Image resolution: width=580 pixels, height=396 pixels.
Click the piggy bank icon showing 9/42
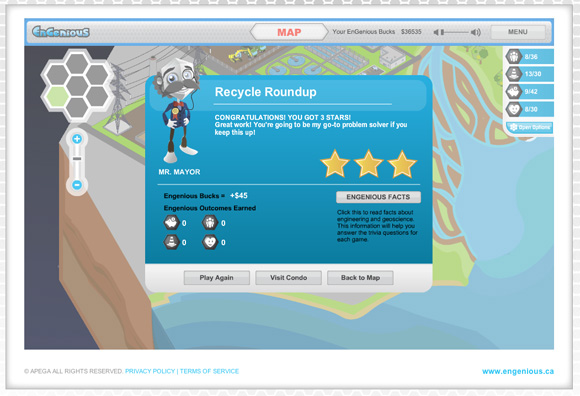point(514,91)
